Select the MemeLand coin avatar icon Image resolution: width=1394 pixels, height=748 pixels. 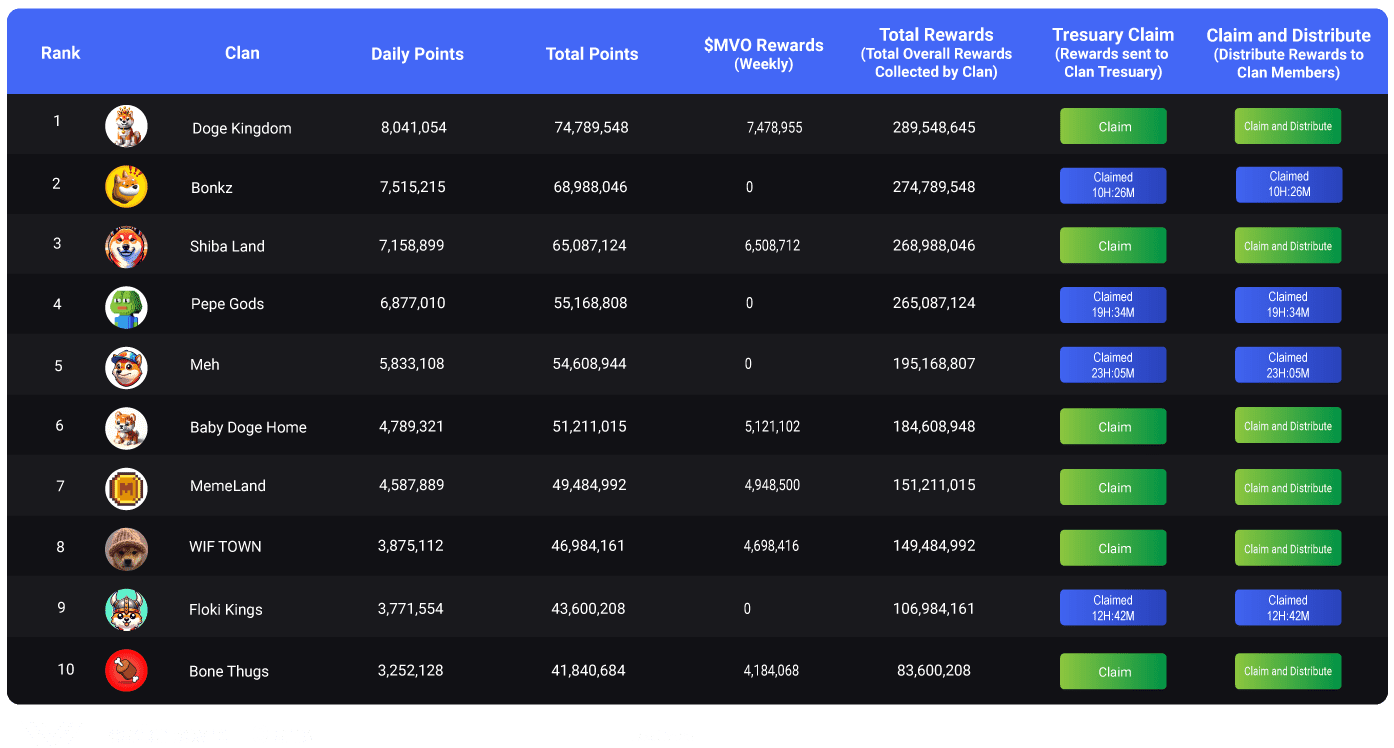pos(126,488)
